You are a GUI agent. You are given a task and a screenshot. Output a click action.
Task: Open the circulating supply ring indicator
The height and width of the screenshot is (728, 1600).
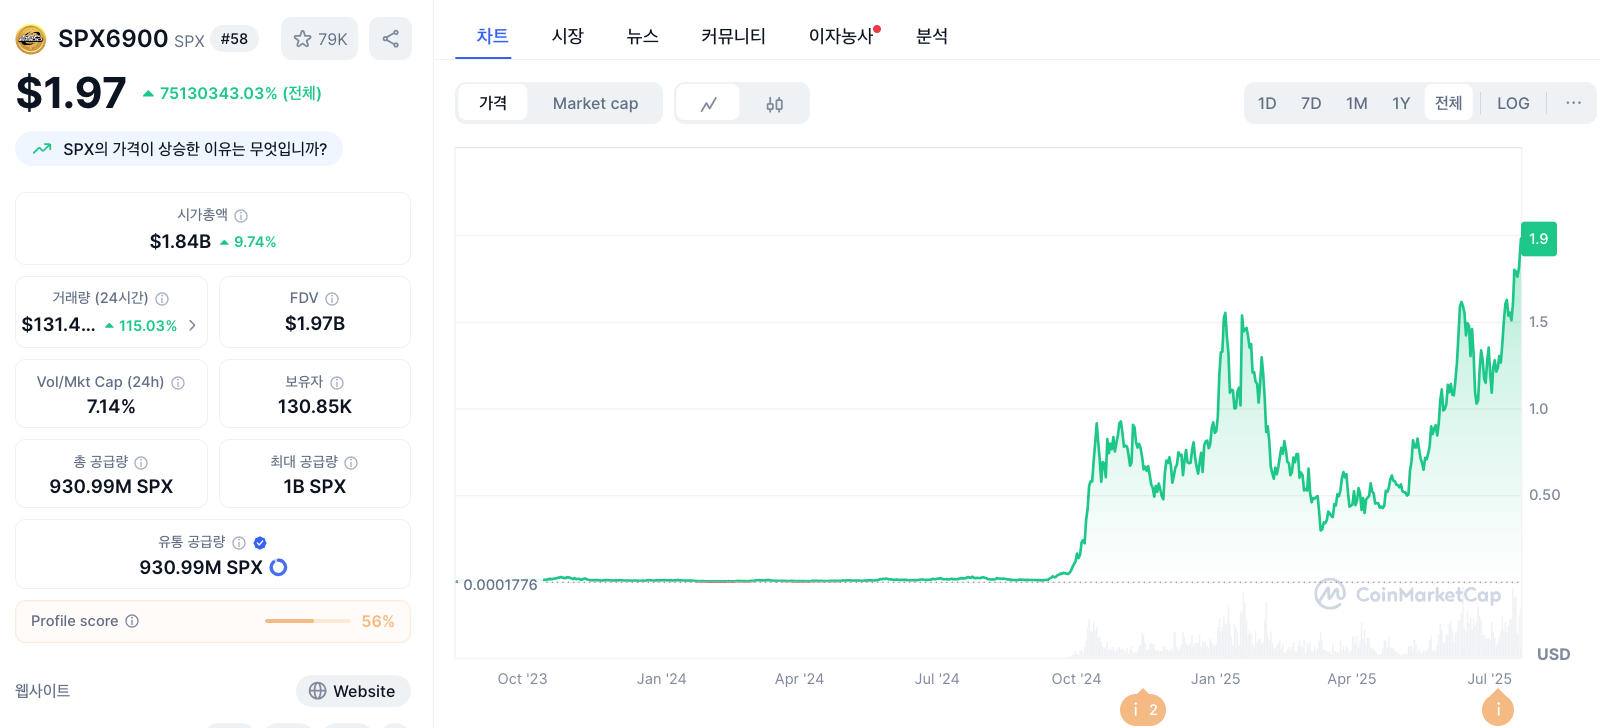tap(279, 567)
